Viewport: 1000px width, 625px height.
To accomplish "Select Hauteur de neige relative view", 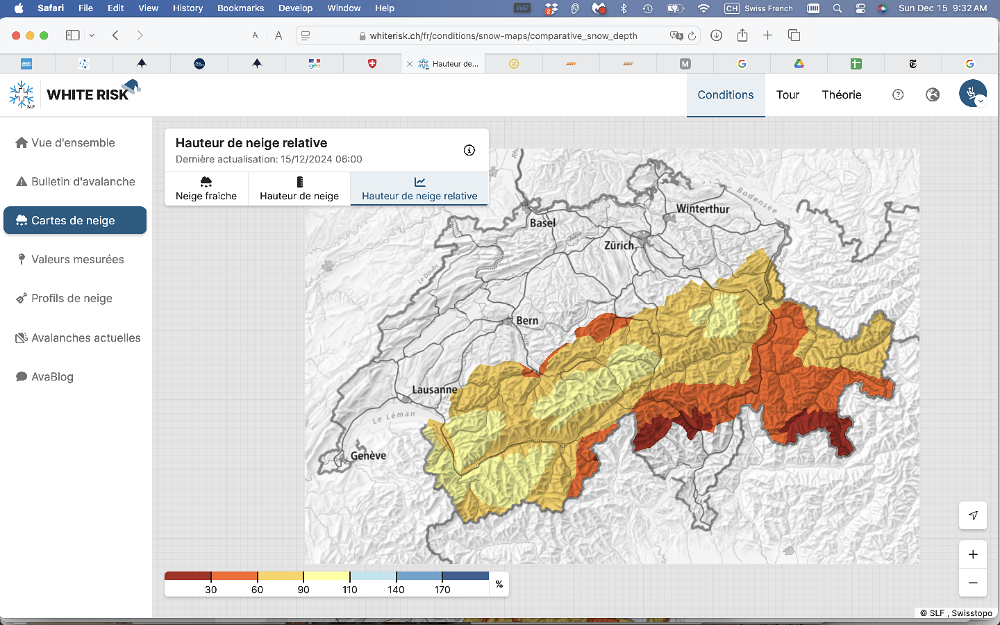I will click(419, 188).
